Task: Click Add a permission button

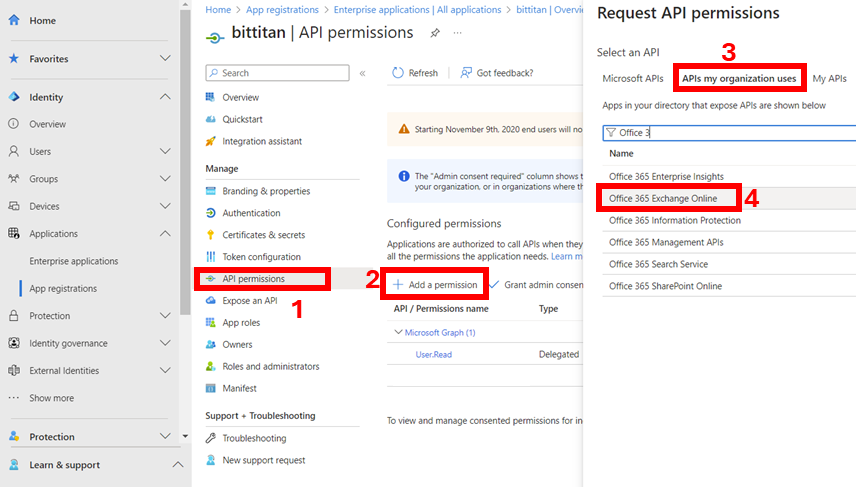Action: tap(435, 284)
